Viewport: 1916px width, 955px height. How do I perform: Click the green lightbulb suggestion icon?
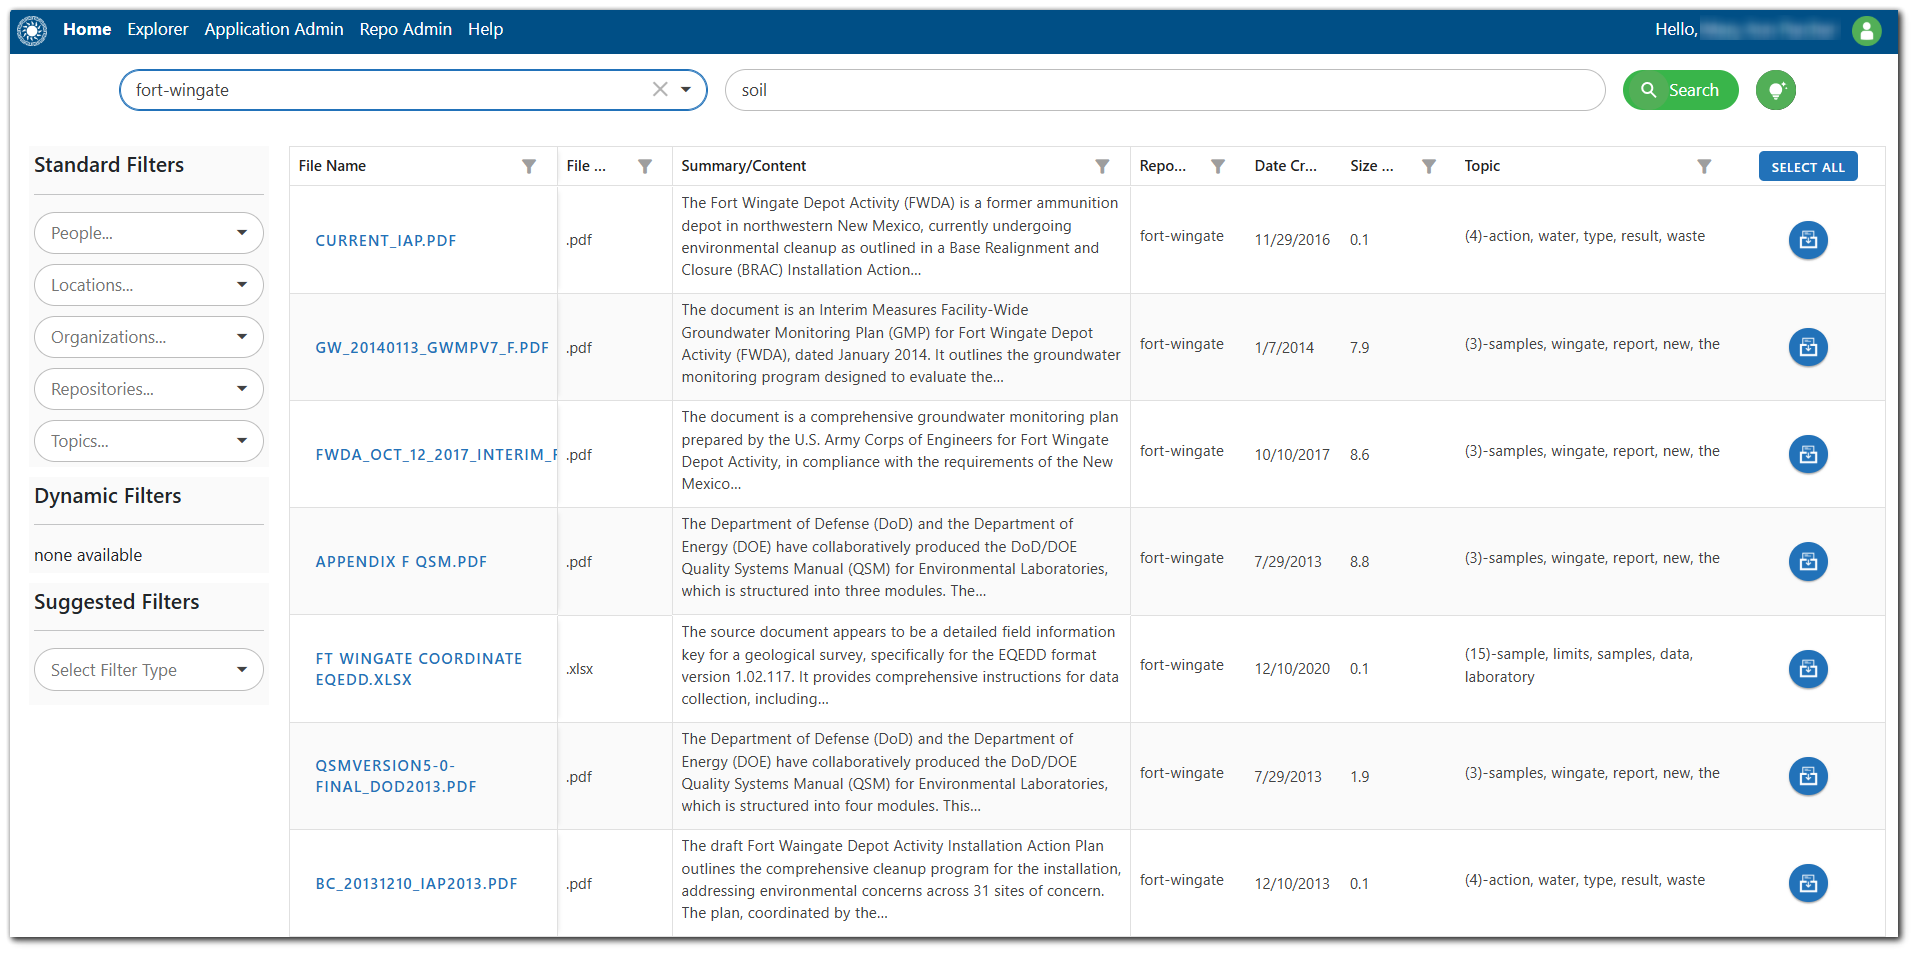click(1776, 90)
